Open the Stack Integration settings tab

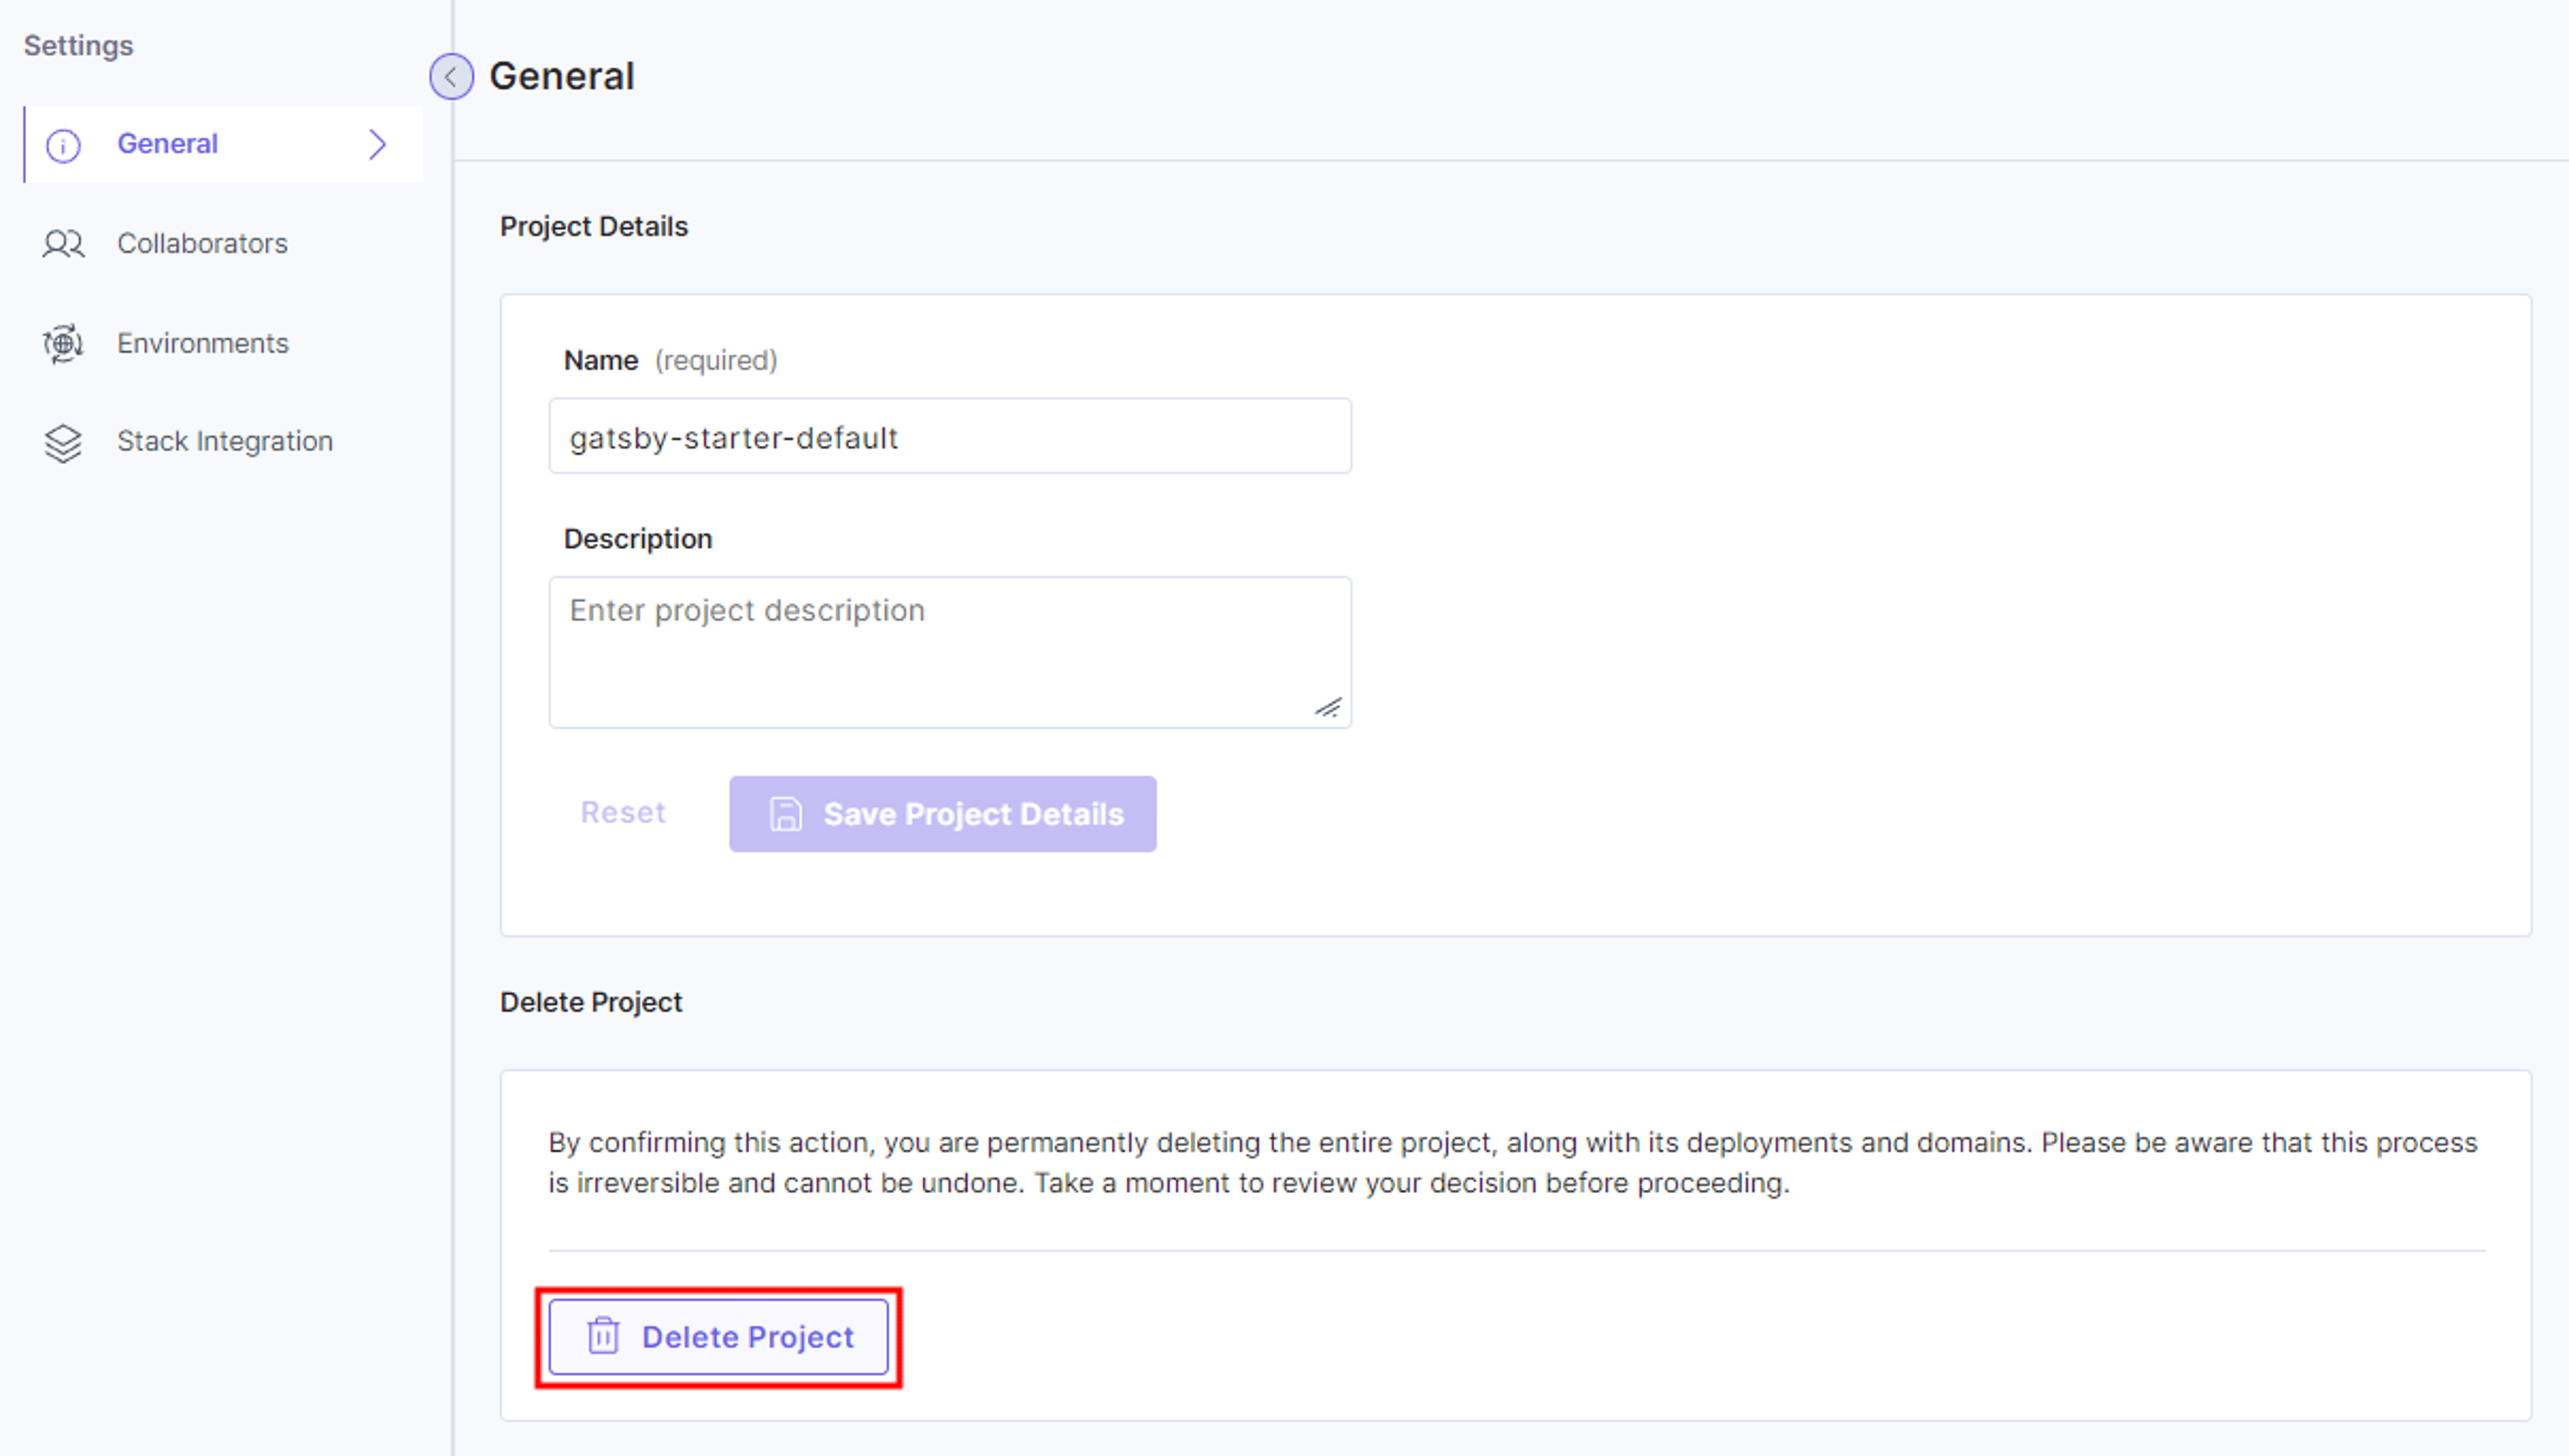point(223,441)
